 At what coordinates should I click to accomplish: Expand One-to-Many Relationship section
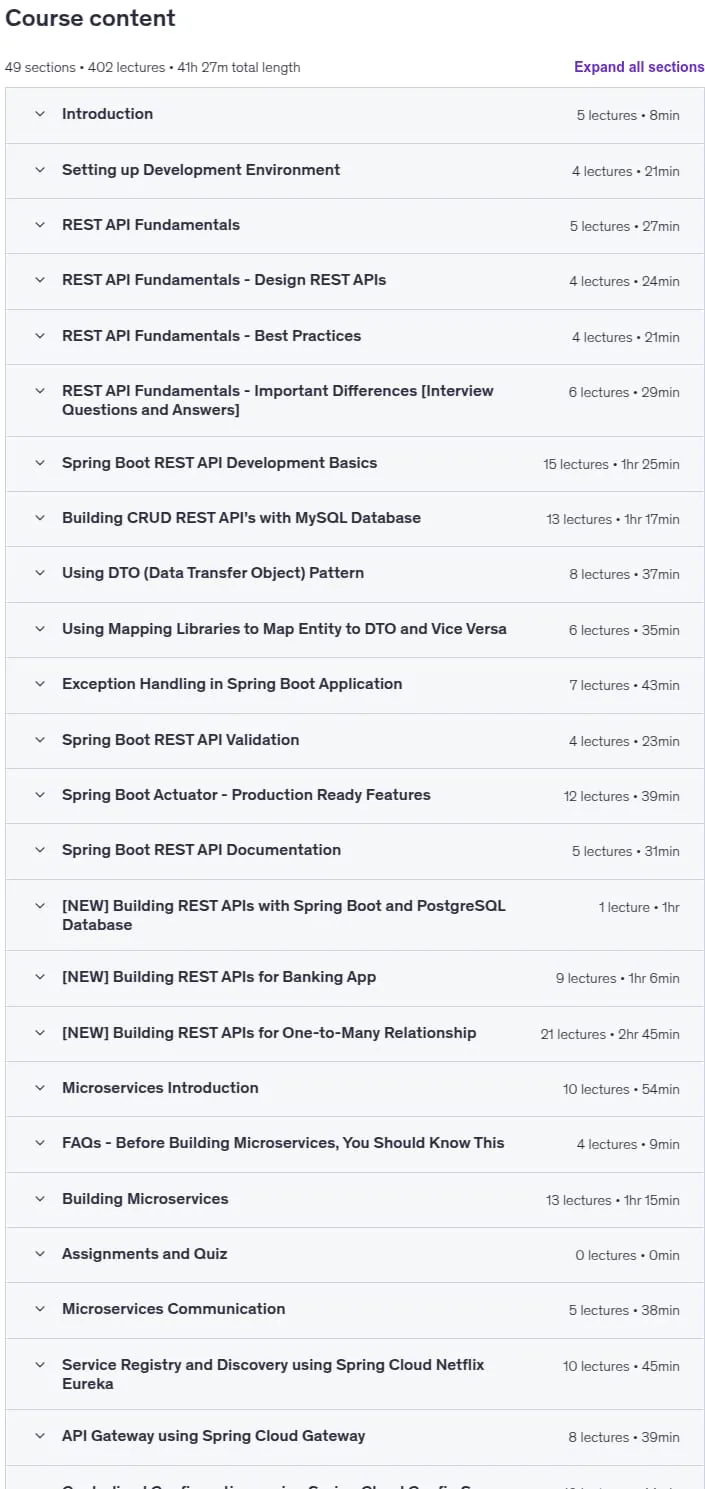[355, 1033]
